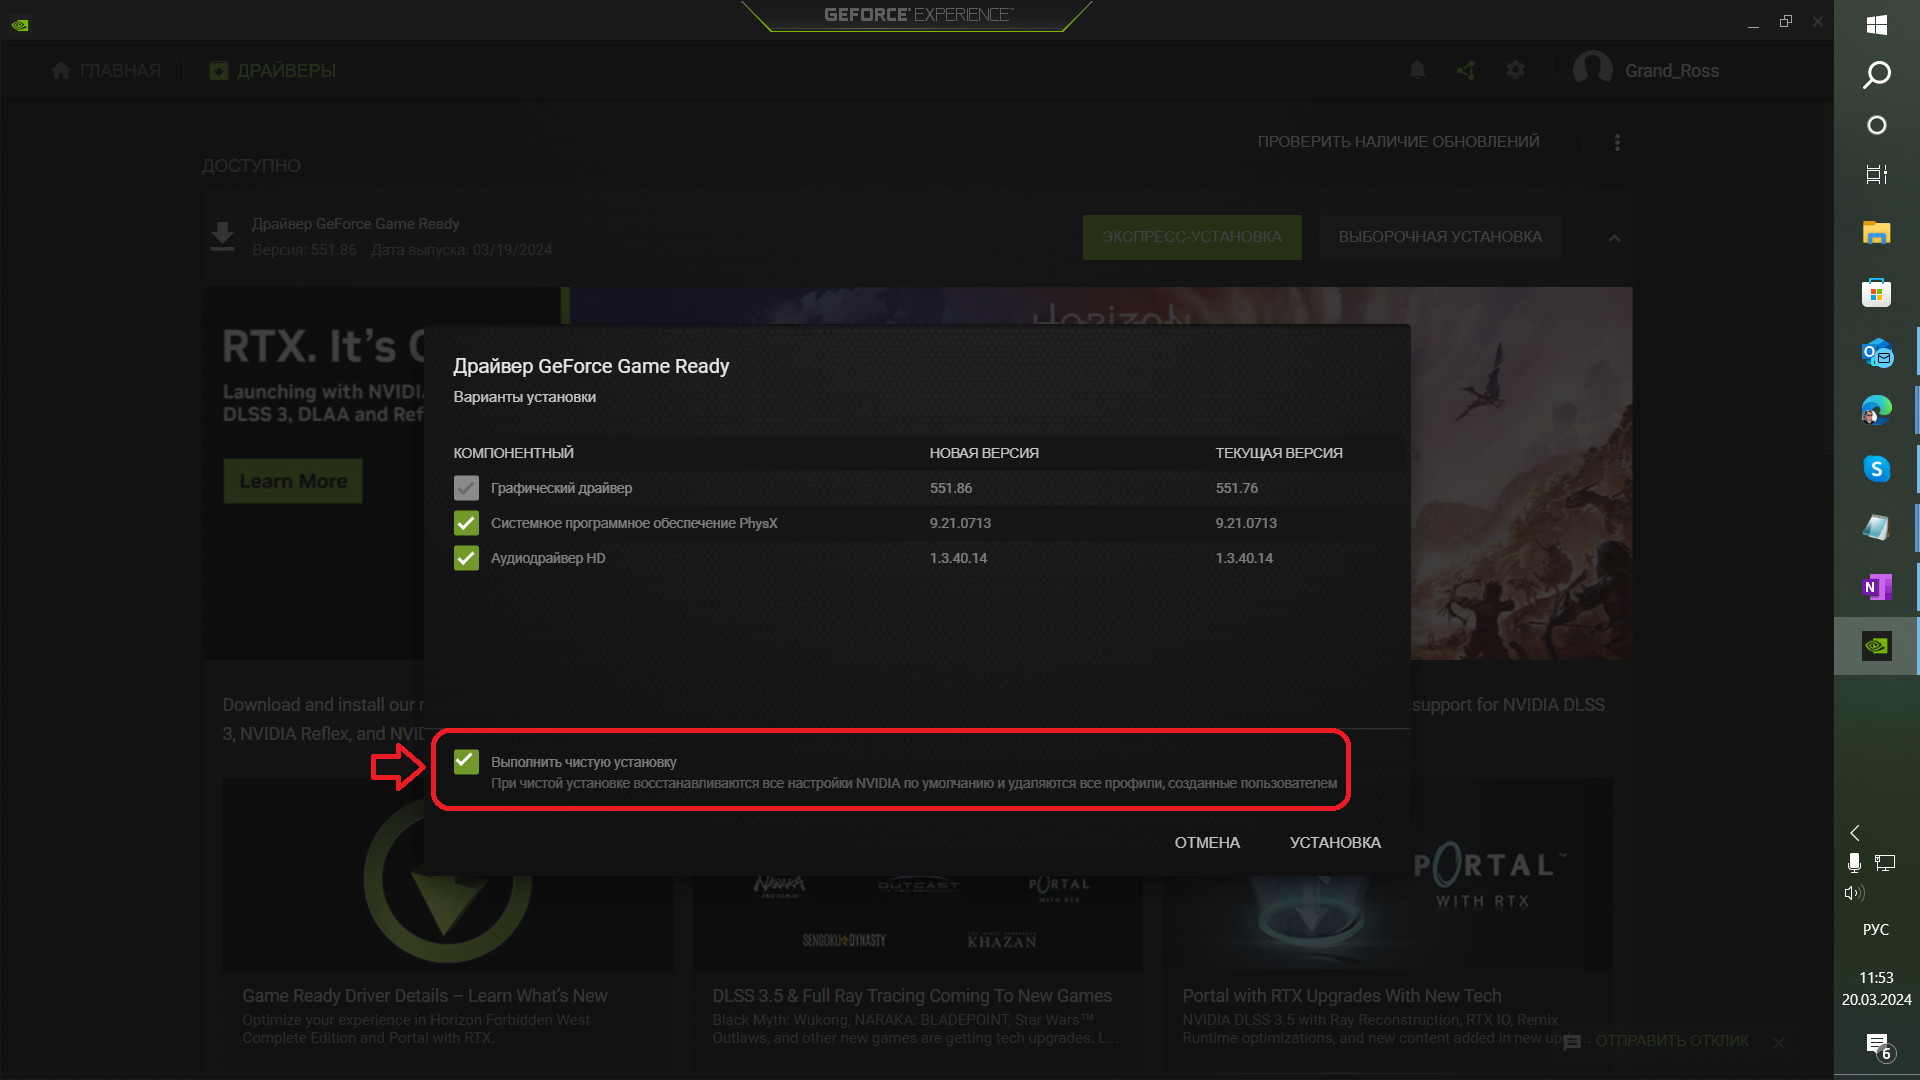1920x1080 pixels.
Task: Click the ЭКСПРЕСС-УСТАНОВКА button
Action: (x=1192, y=237)
